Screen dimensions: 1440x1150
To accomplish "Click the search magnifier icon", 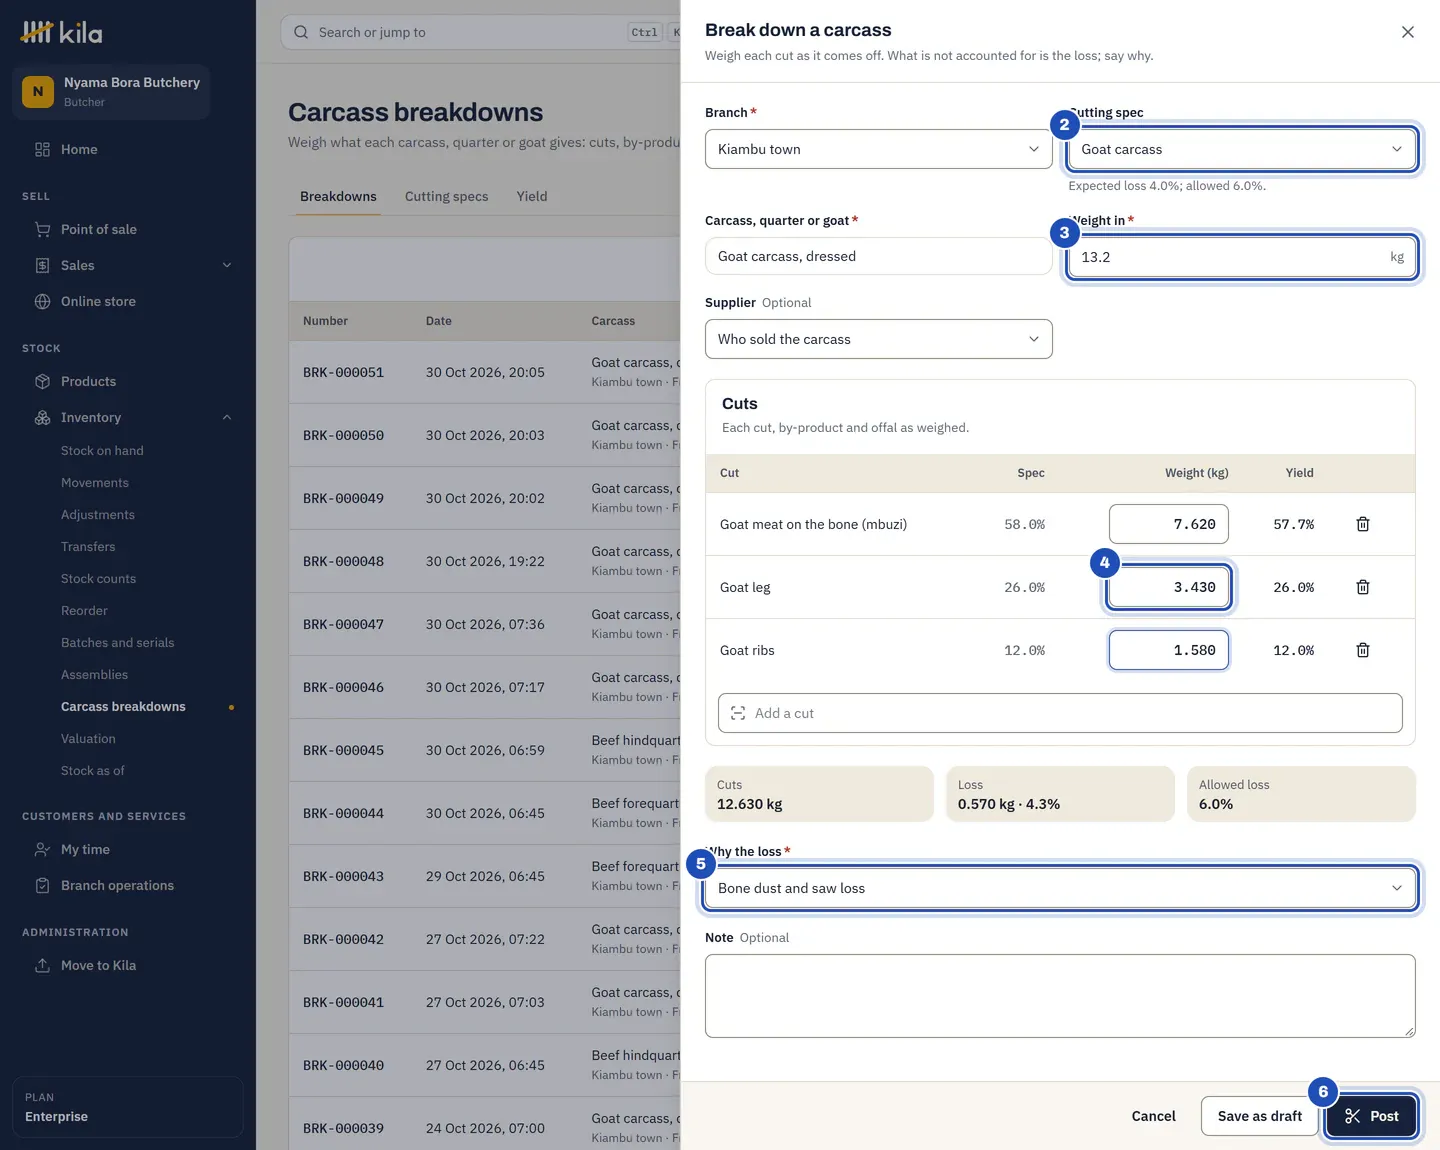I will coord(301,32).
